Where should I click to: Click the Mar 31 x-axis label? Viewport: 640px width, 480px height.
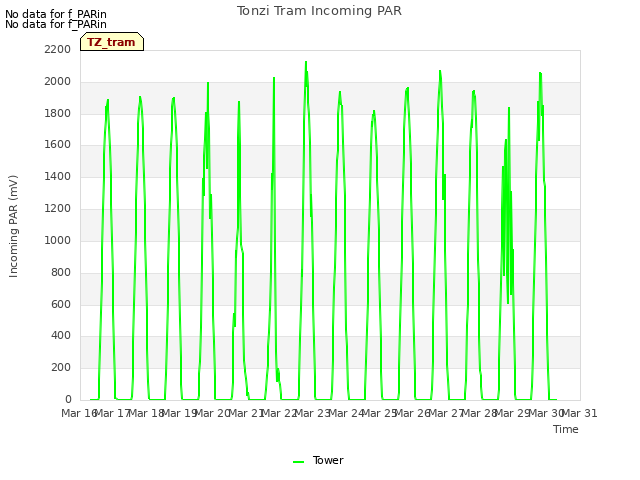(x=580, y=413)
